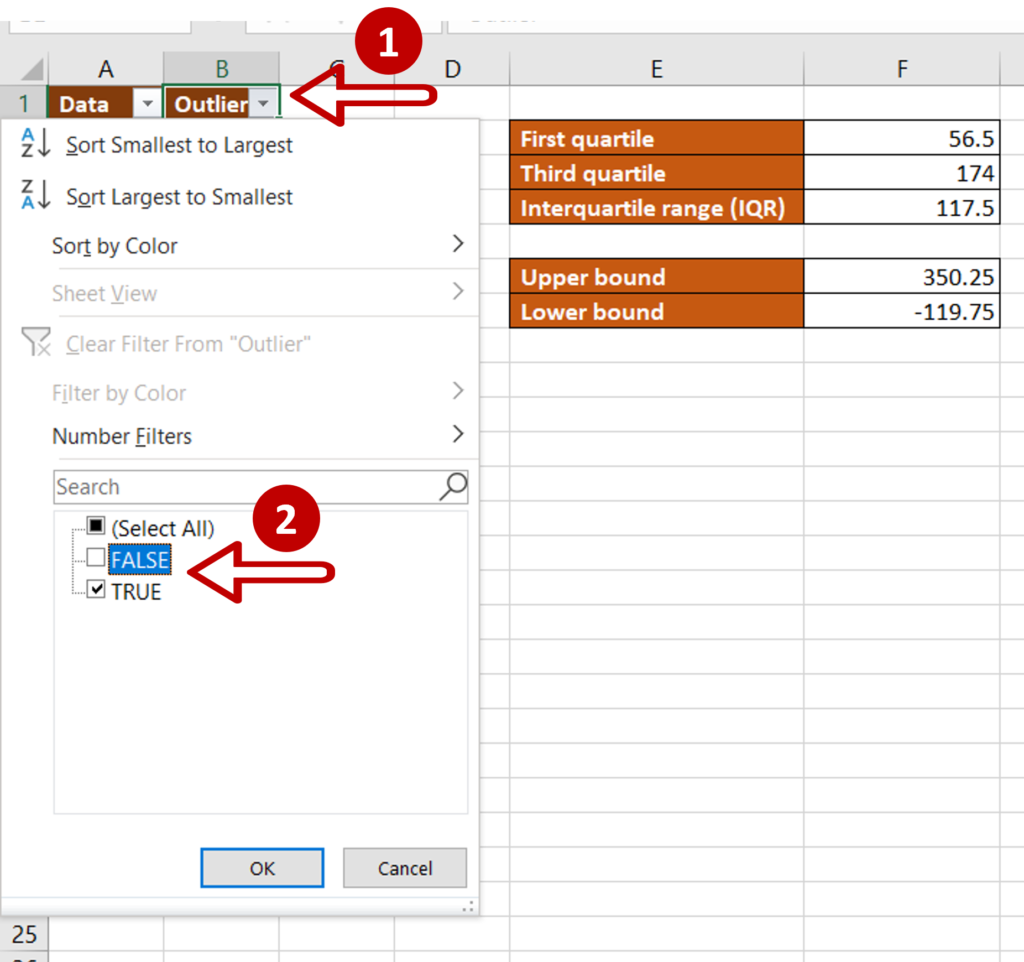This screenshot has width=1024, height=962.
Task: Open the filter icon on the Data header
Action: (146, 103)
